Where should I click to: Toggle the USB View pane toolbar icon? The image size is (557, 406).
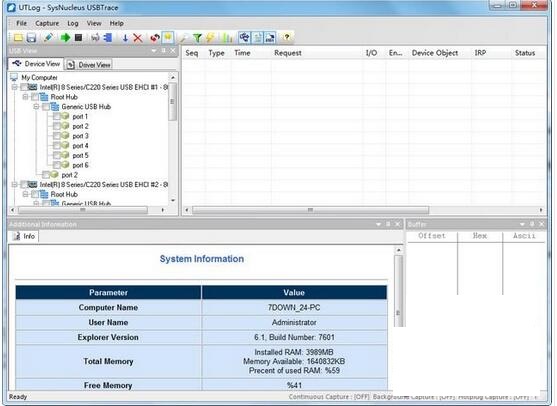coord(244,38)
